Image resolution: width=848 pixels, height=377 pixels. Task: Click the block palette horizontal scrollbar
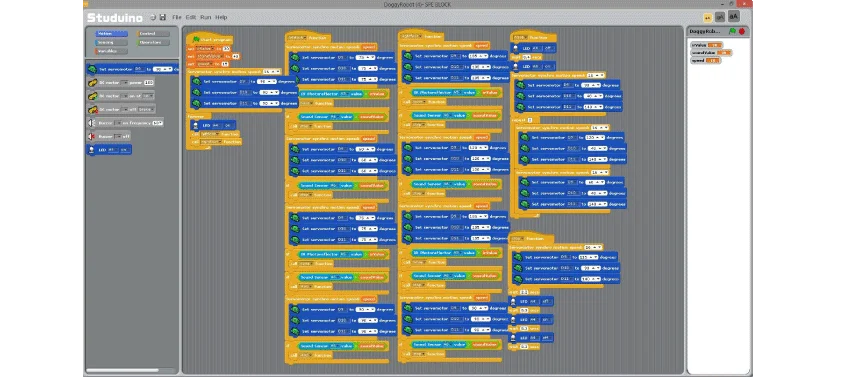click(x=123, y=371)
